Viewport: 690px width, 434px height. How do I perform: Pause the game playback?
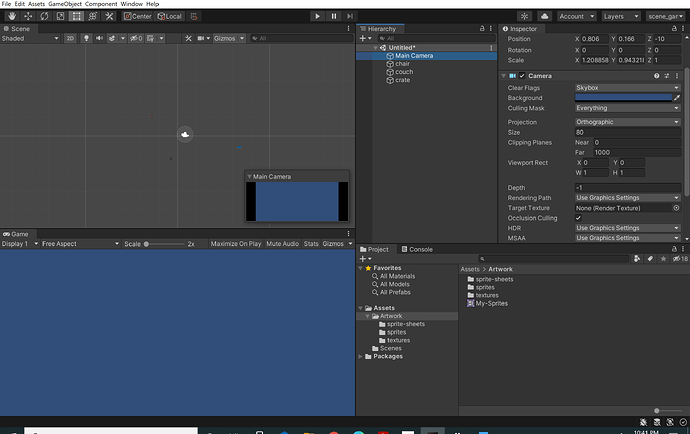tap(334, 16)
